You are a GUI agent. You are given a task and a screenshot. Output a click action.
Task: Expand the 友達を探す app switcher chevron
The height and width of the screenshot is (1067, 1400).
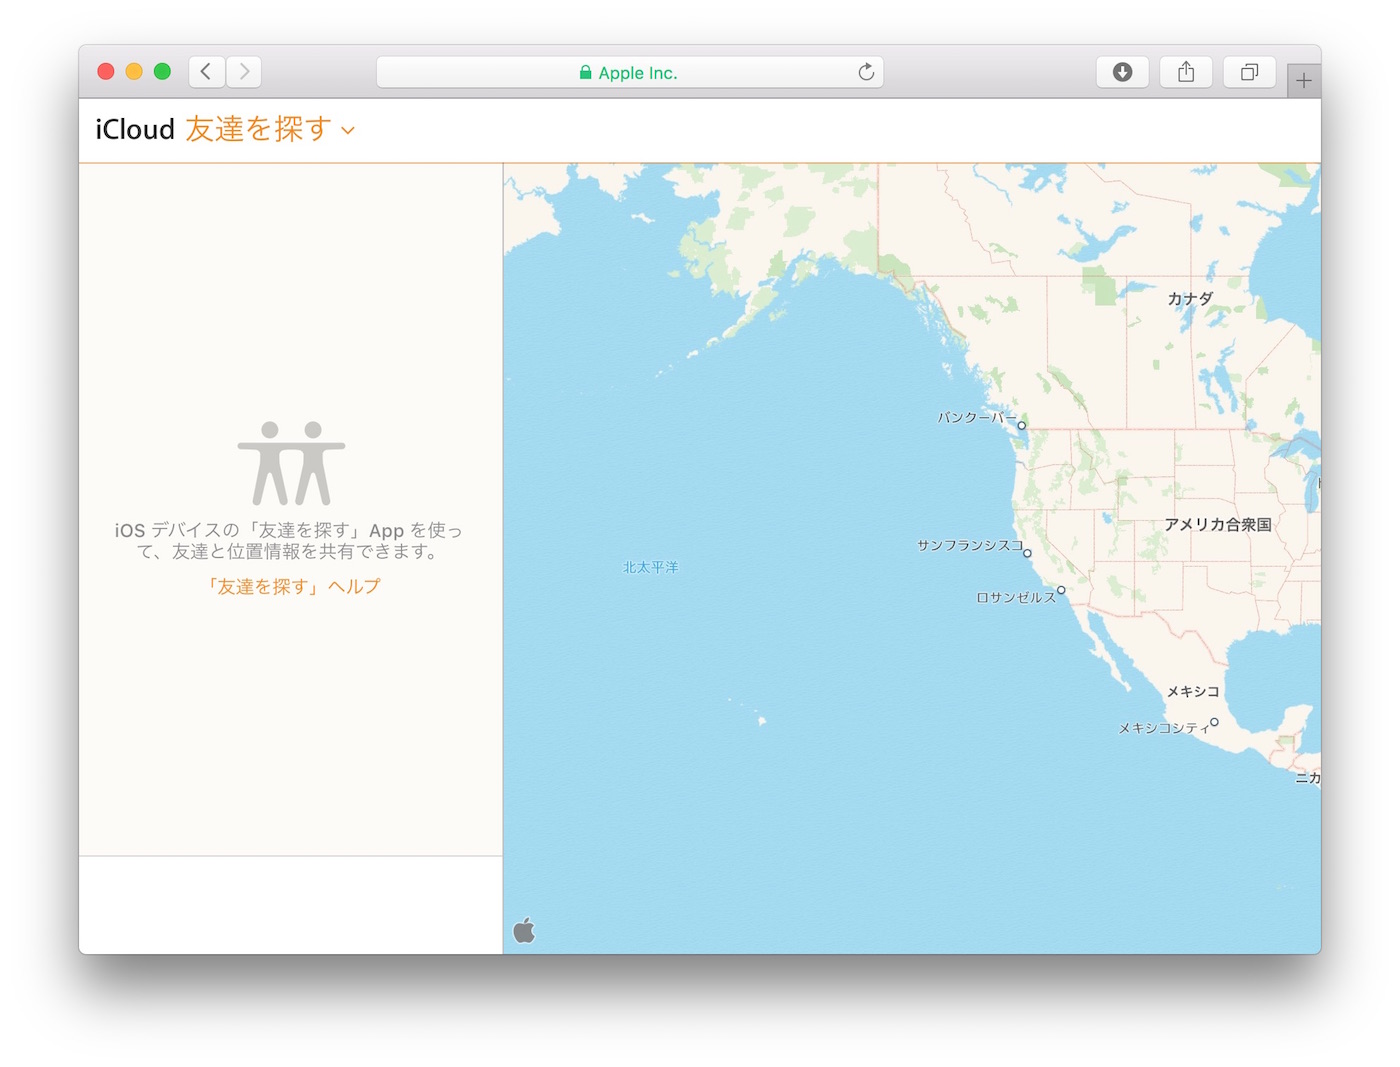point(348,130)
